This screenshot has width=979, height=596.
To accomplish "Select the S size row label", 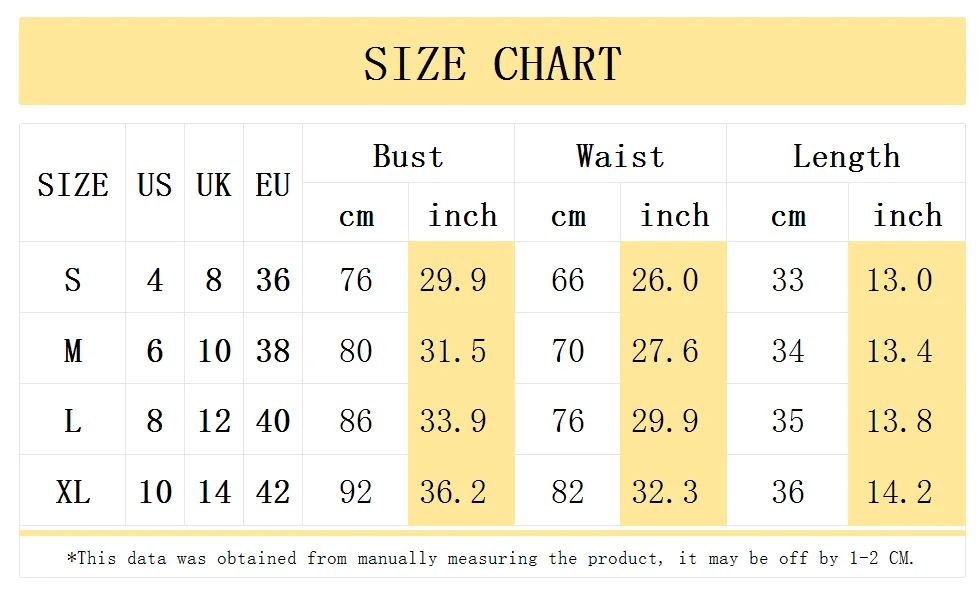I will pos(72,278).
